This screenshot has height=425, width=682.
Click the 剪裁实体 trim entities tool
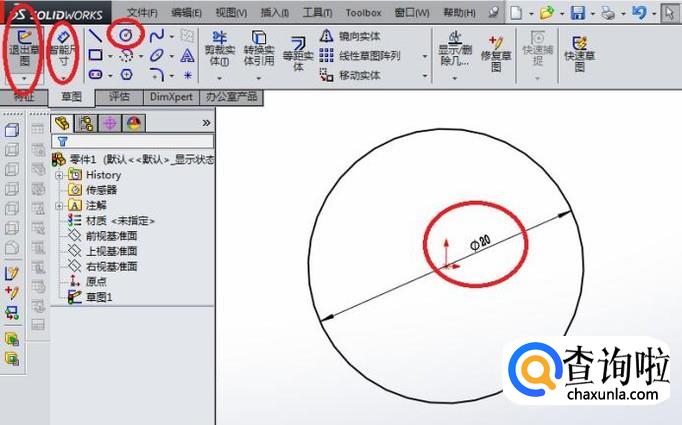(x=220, y=48)
